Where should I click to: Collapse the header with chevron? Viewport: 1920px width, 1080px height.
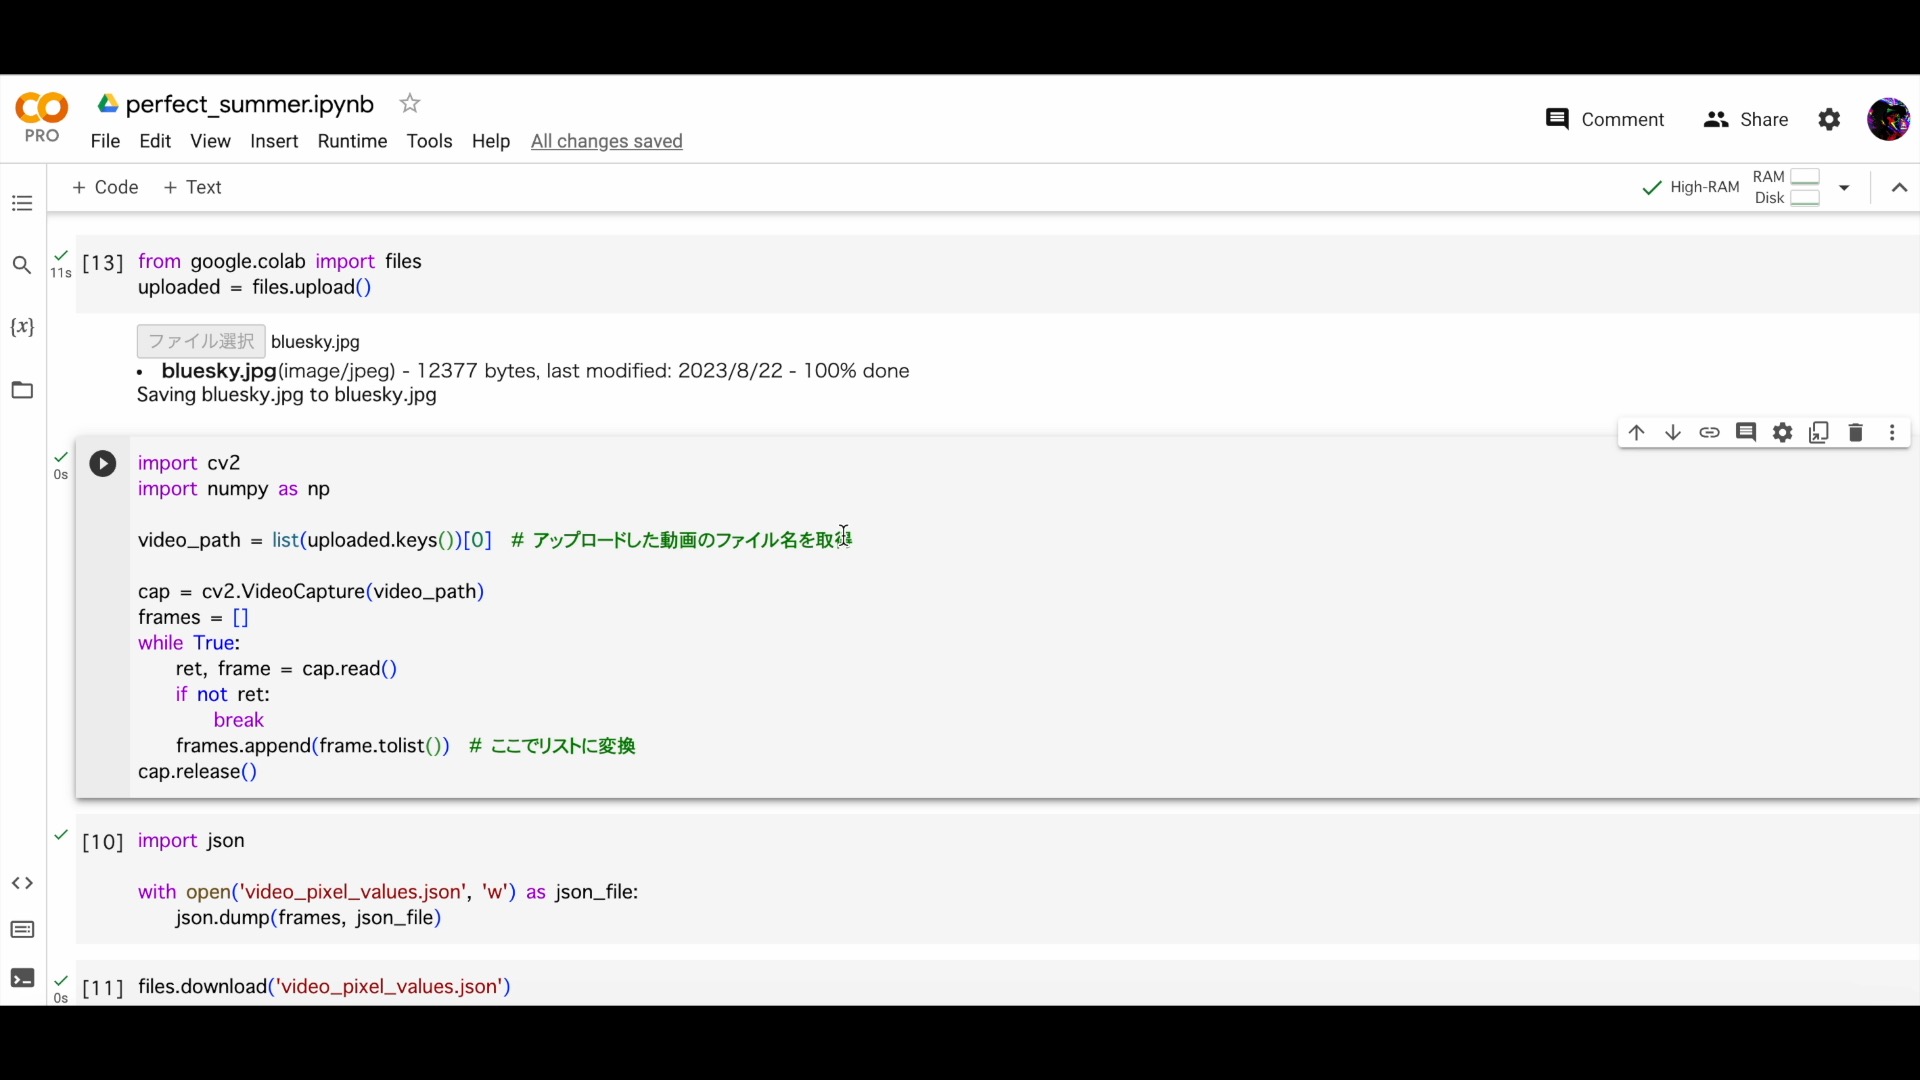pos(1900,188)
